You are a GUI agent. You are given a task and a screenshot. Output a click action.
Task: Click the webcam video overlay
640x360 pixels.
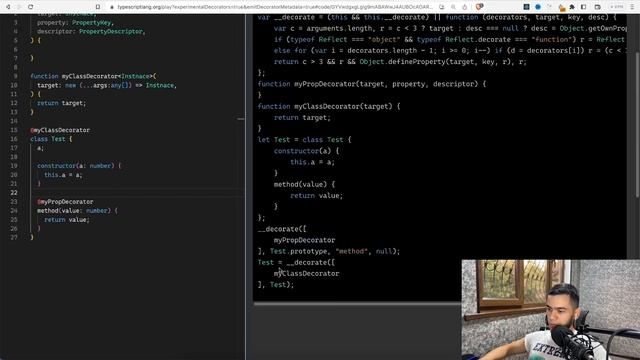[x=551, y=310]
